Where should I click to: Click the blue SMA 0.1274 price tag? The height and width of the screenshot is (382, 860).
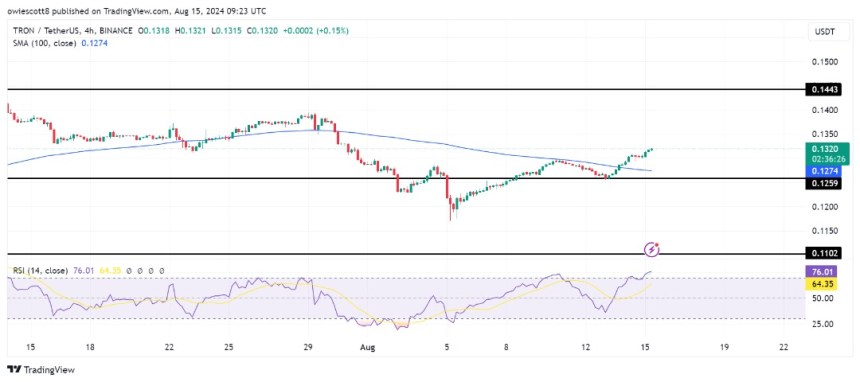tap(822, 171)
